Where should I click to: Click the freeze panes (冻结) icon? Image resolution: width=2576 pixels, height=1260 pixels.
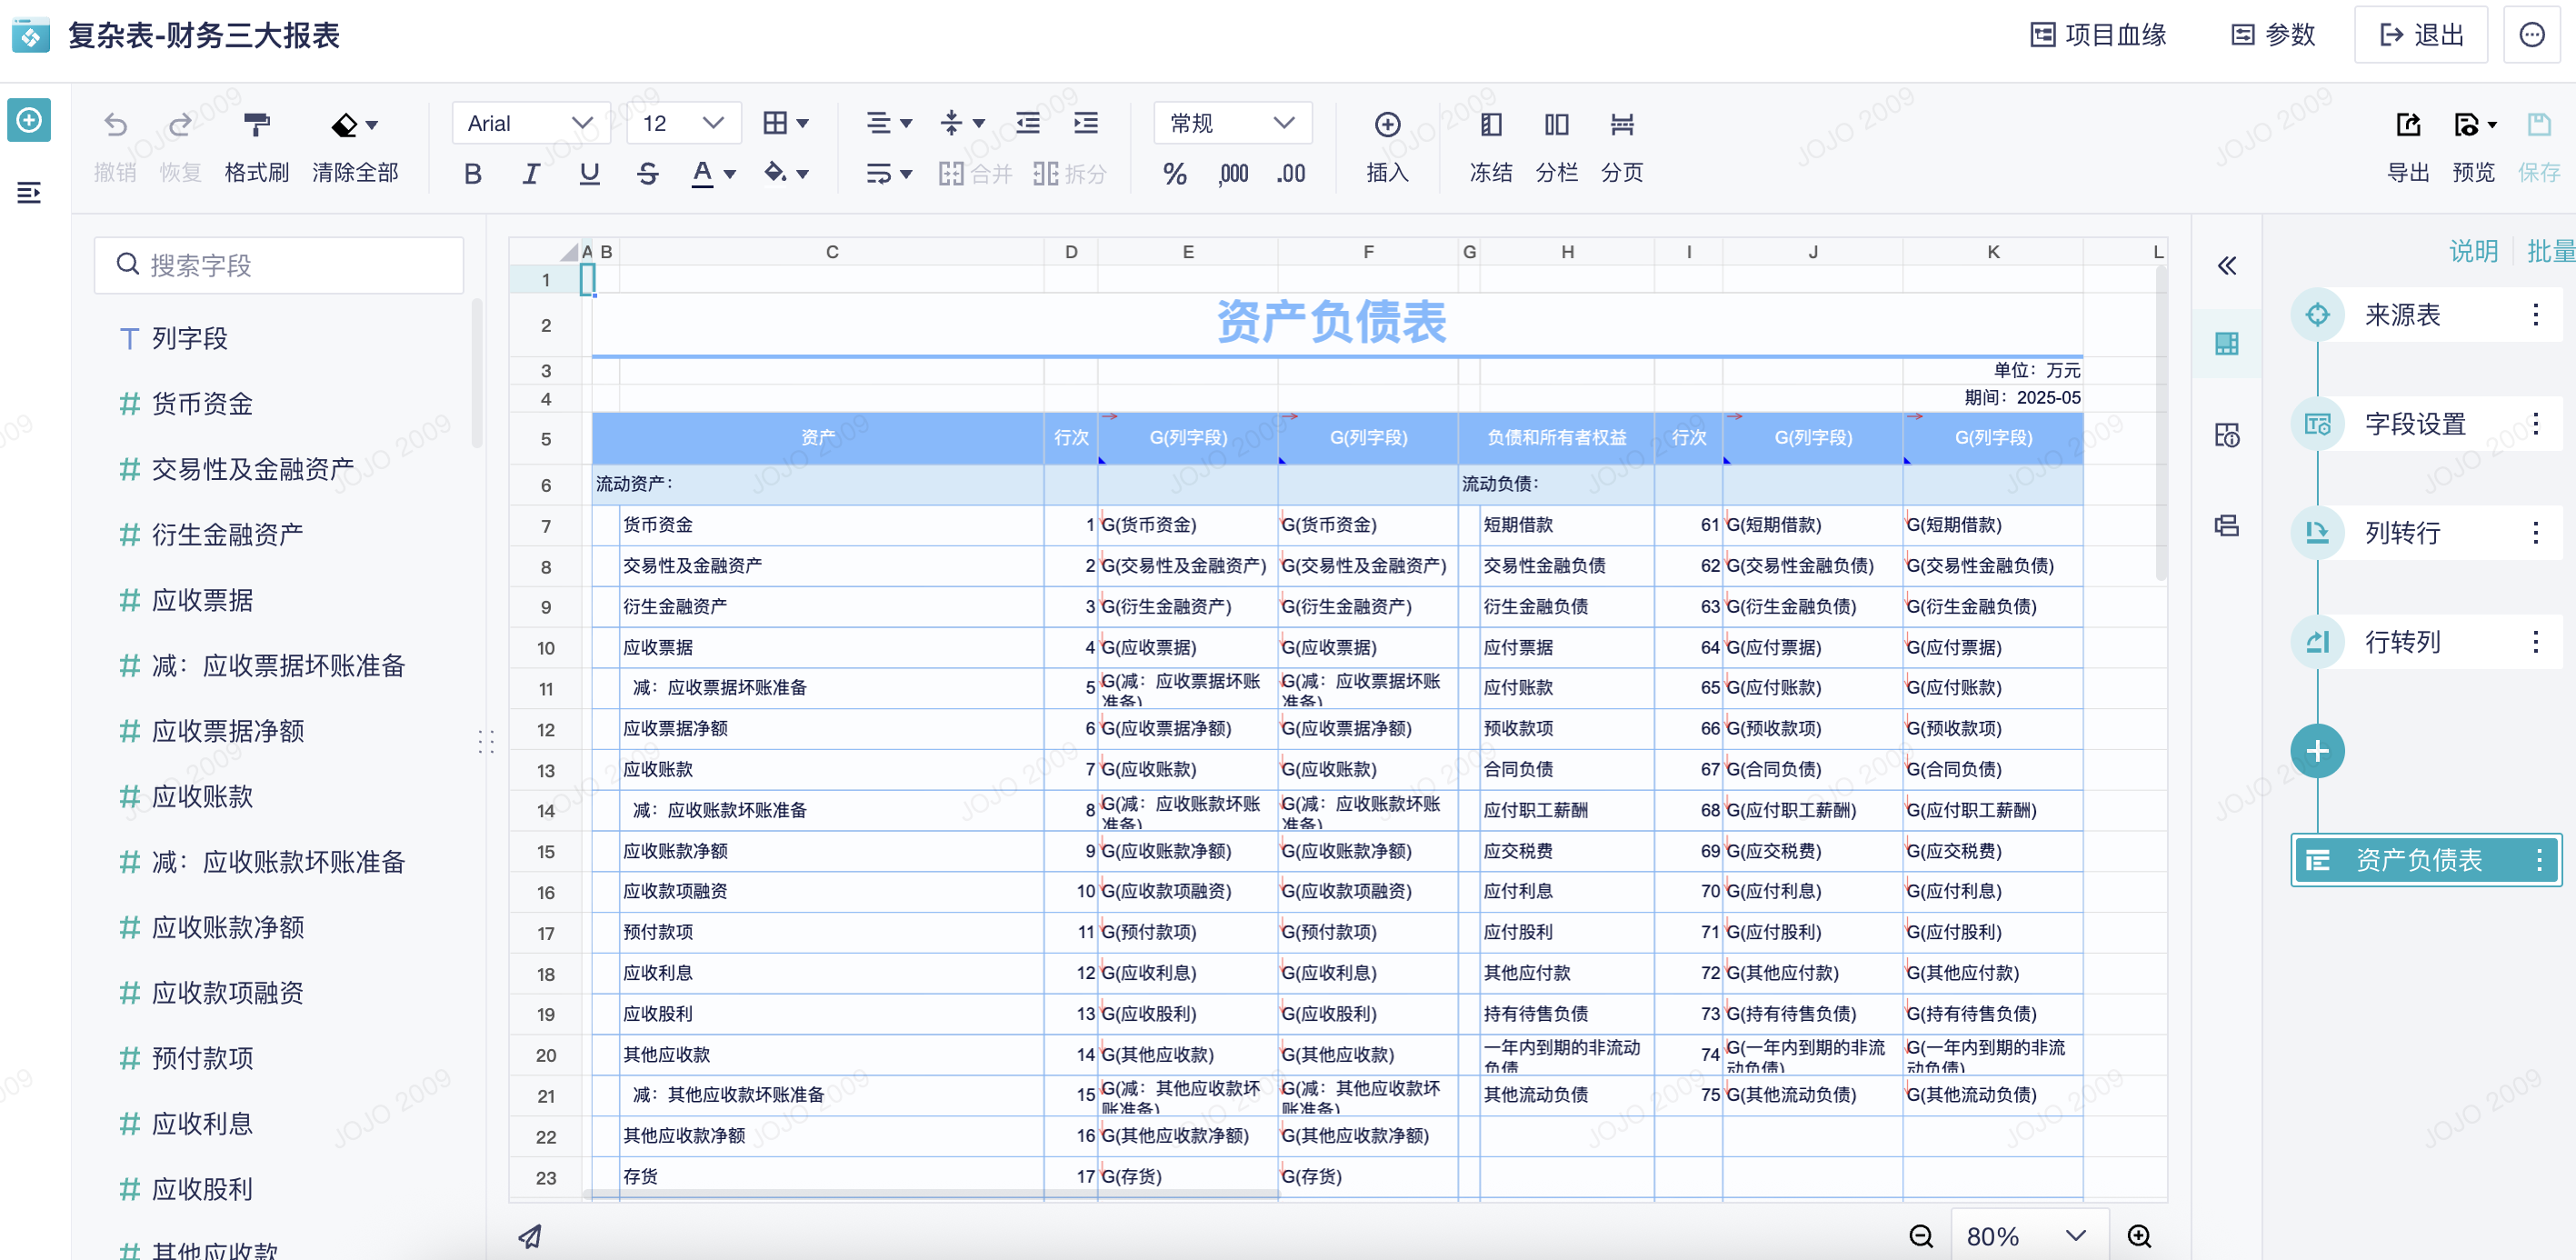(x=1490, y=125)
